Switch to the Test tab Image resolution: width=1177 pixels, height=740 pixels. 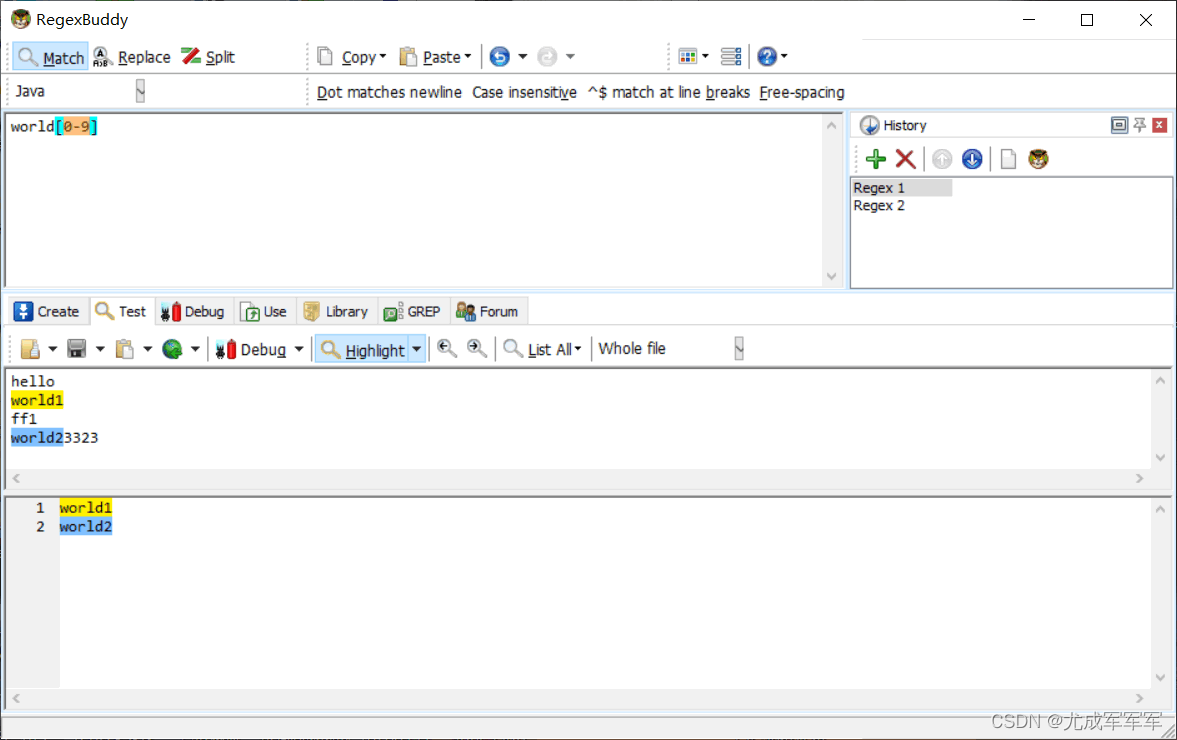click(x=122, y=311)
